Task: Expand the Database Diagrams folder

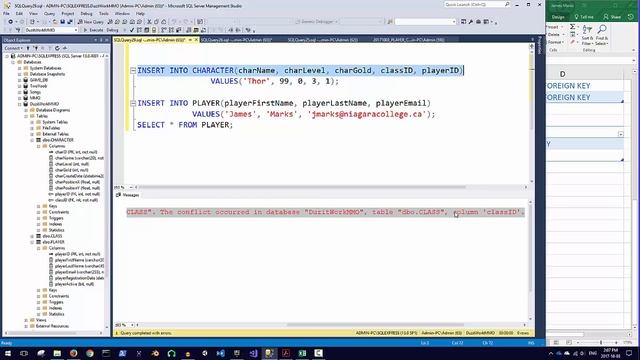Action: click(x=26, y=110)
